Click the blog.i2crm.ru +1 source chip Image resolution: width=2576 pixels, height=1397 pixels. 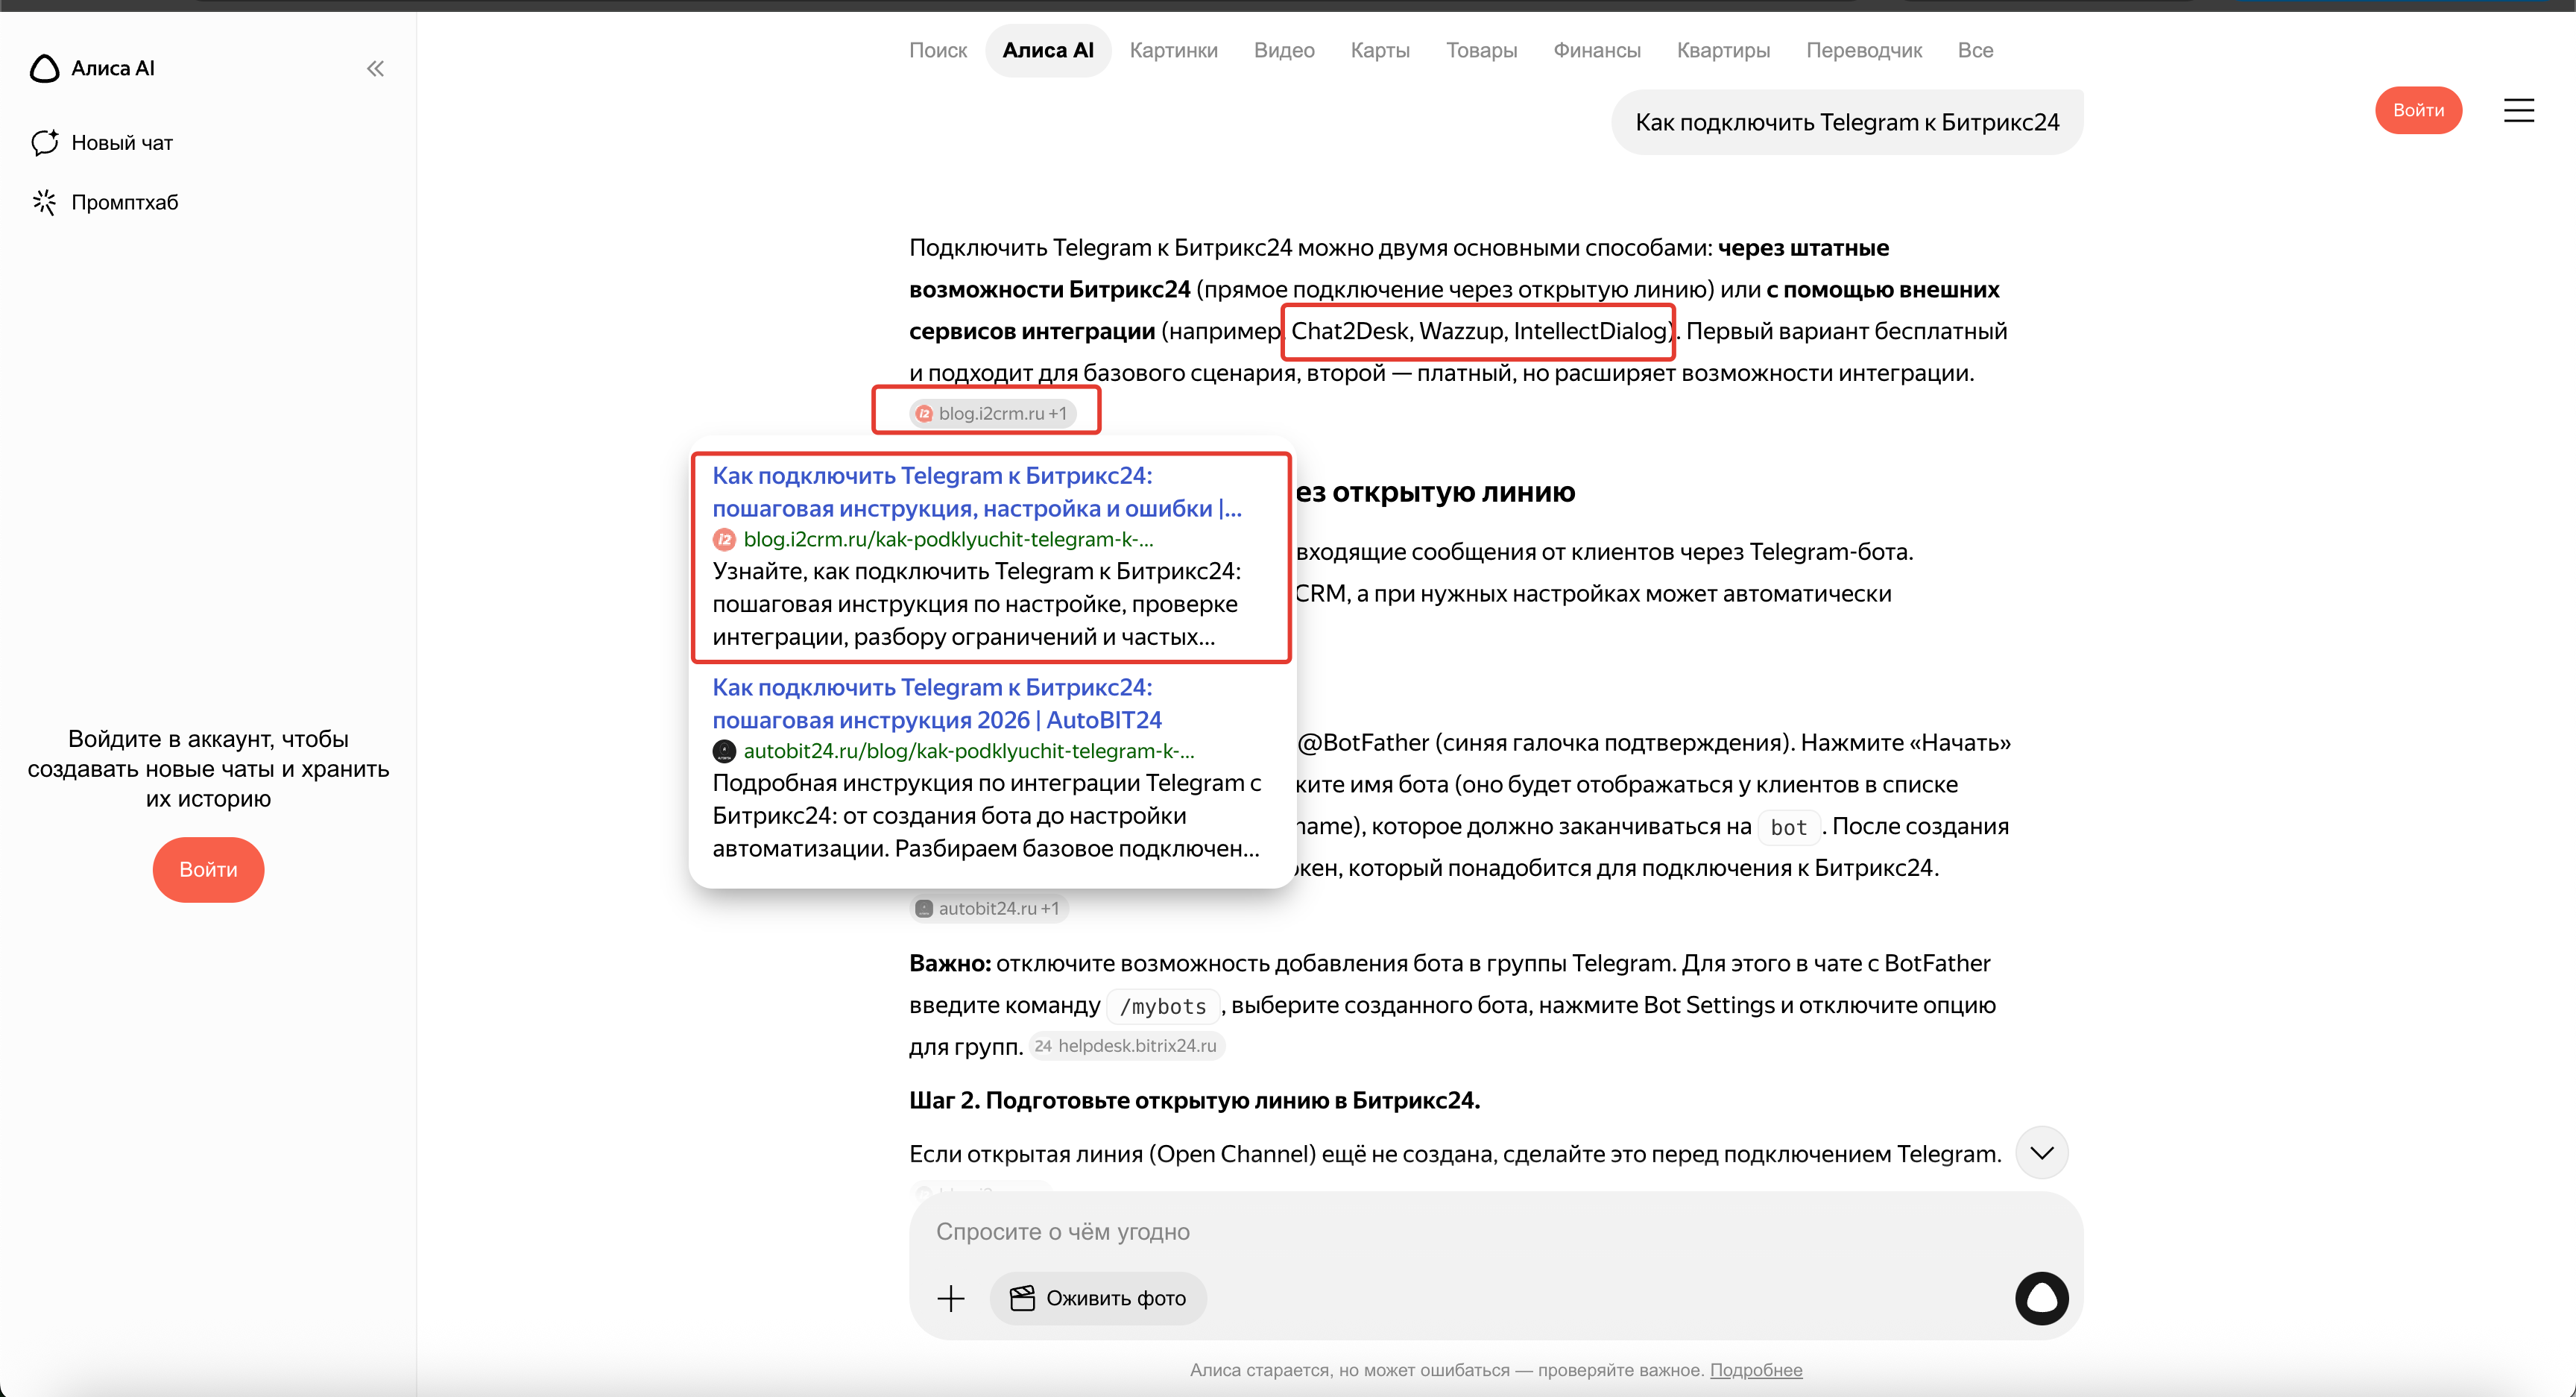click(x=992, y=413)
